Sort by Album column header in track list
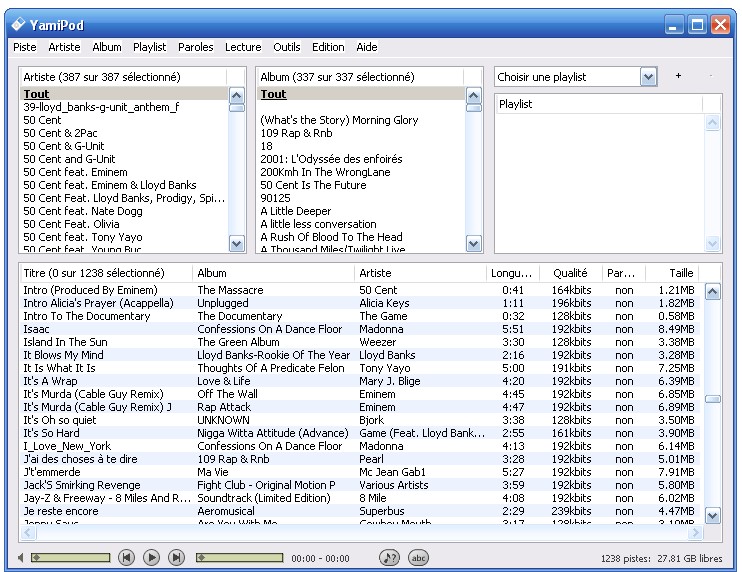742x572 pixels. click(x=274, y=273)
